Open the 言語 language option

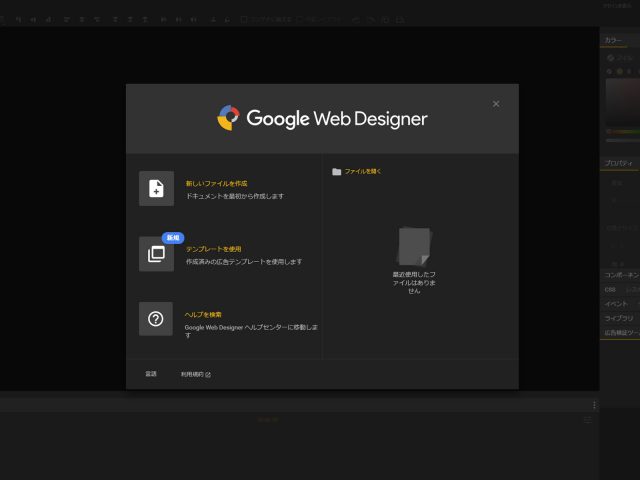151,374
